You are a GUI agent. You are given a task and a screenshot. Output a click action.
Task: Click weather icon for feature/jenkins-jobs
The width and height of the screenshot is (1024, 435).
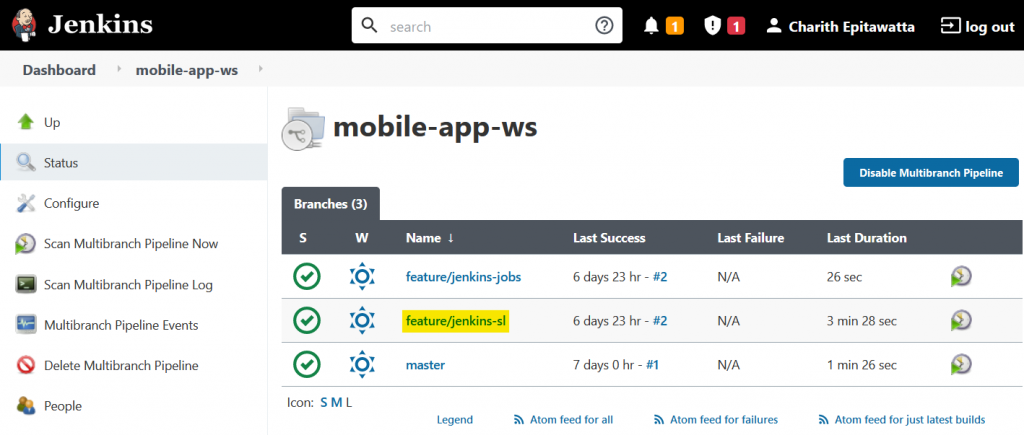pos(362,277)
